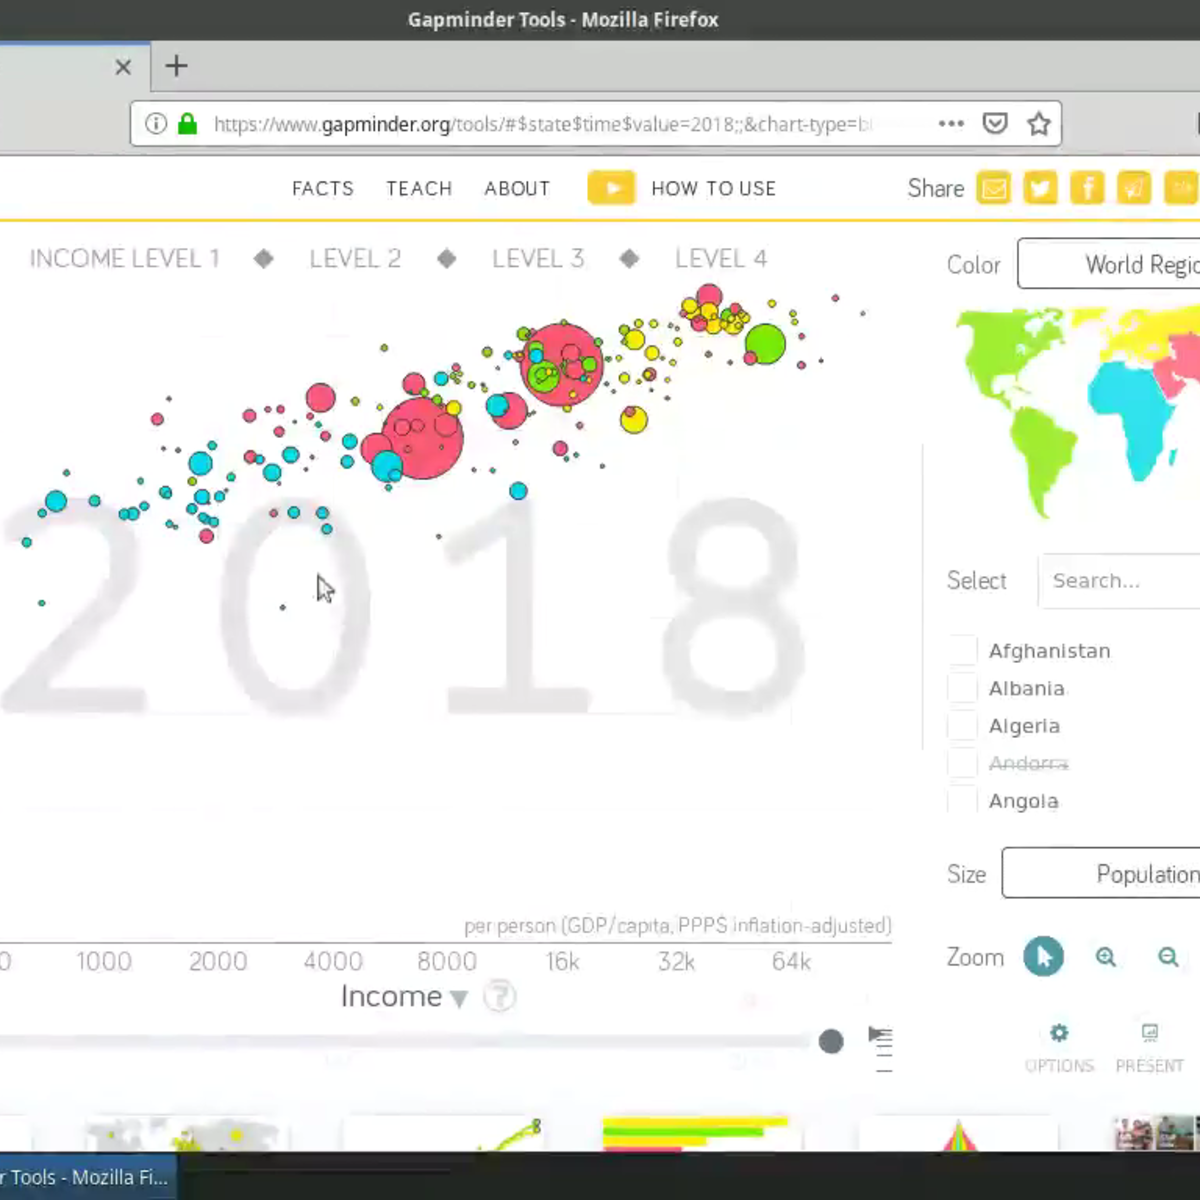Screen dimensions: 1200x1200
Task: Play the How To Use video icon
Action: (x=611, y=187)
